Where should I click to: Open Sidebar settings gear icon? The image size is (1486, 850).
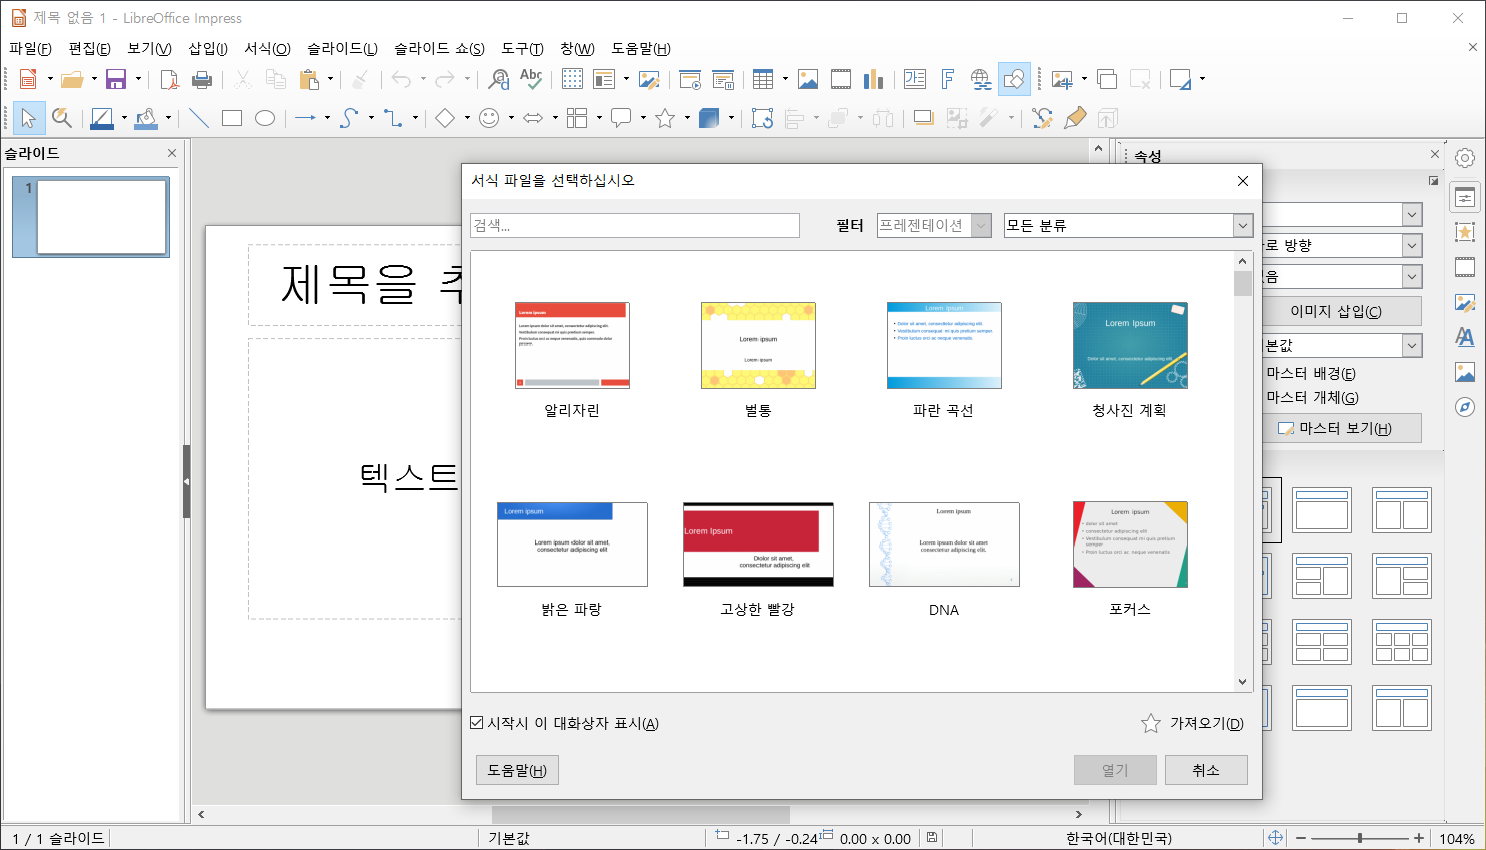point(1465,158)
